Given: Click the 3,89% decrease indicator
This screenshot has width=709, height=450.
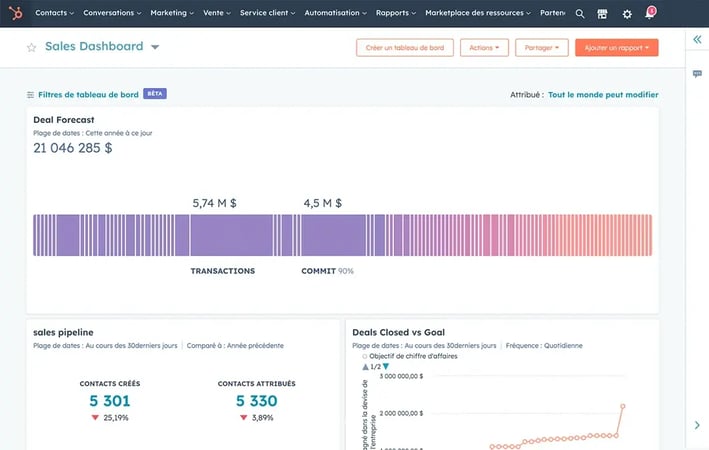Looking at the screenshot, I should (256, 418).
